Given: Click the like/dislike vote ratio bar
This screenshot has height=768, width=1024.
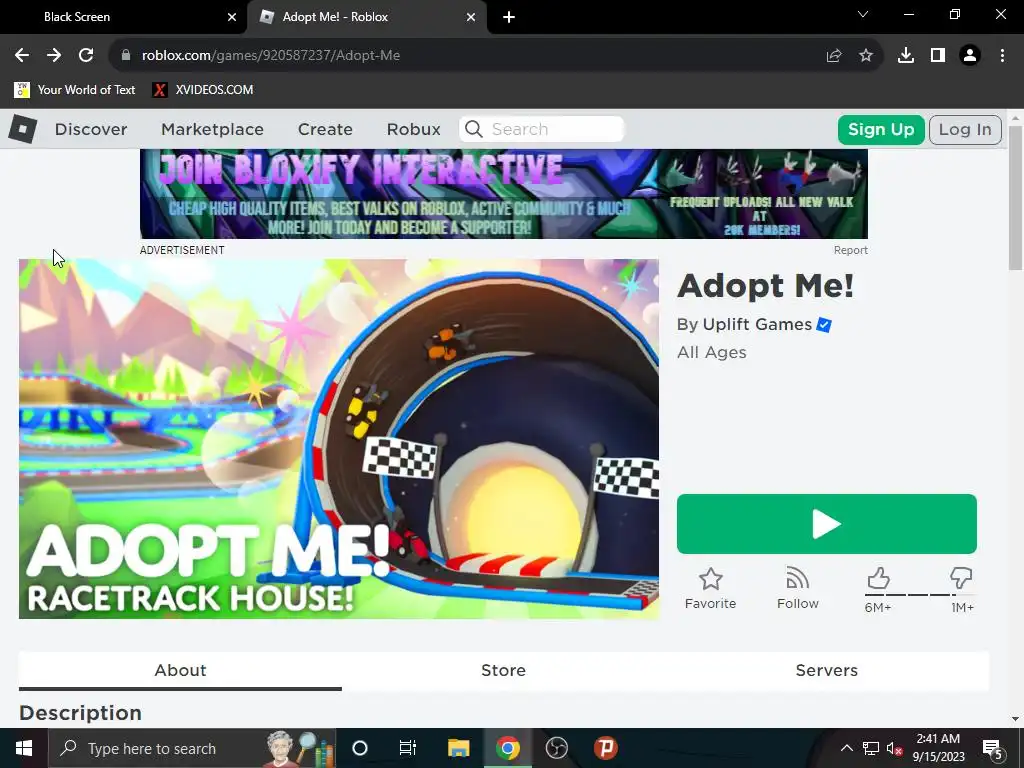Looking at the screenshot, I should tap(920, 595).
